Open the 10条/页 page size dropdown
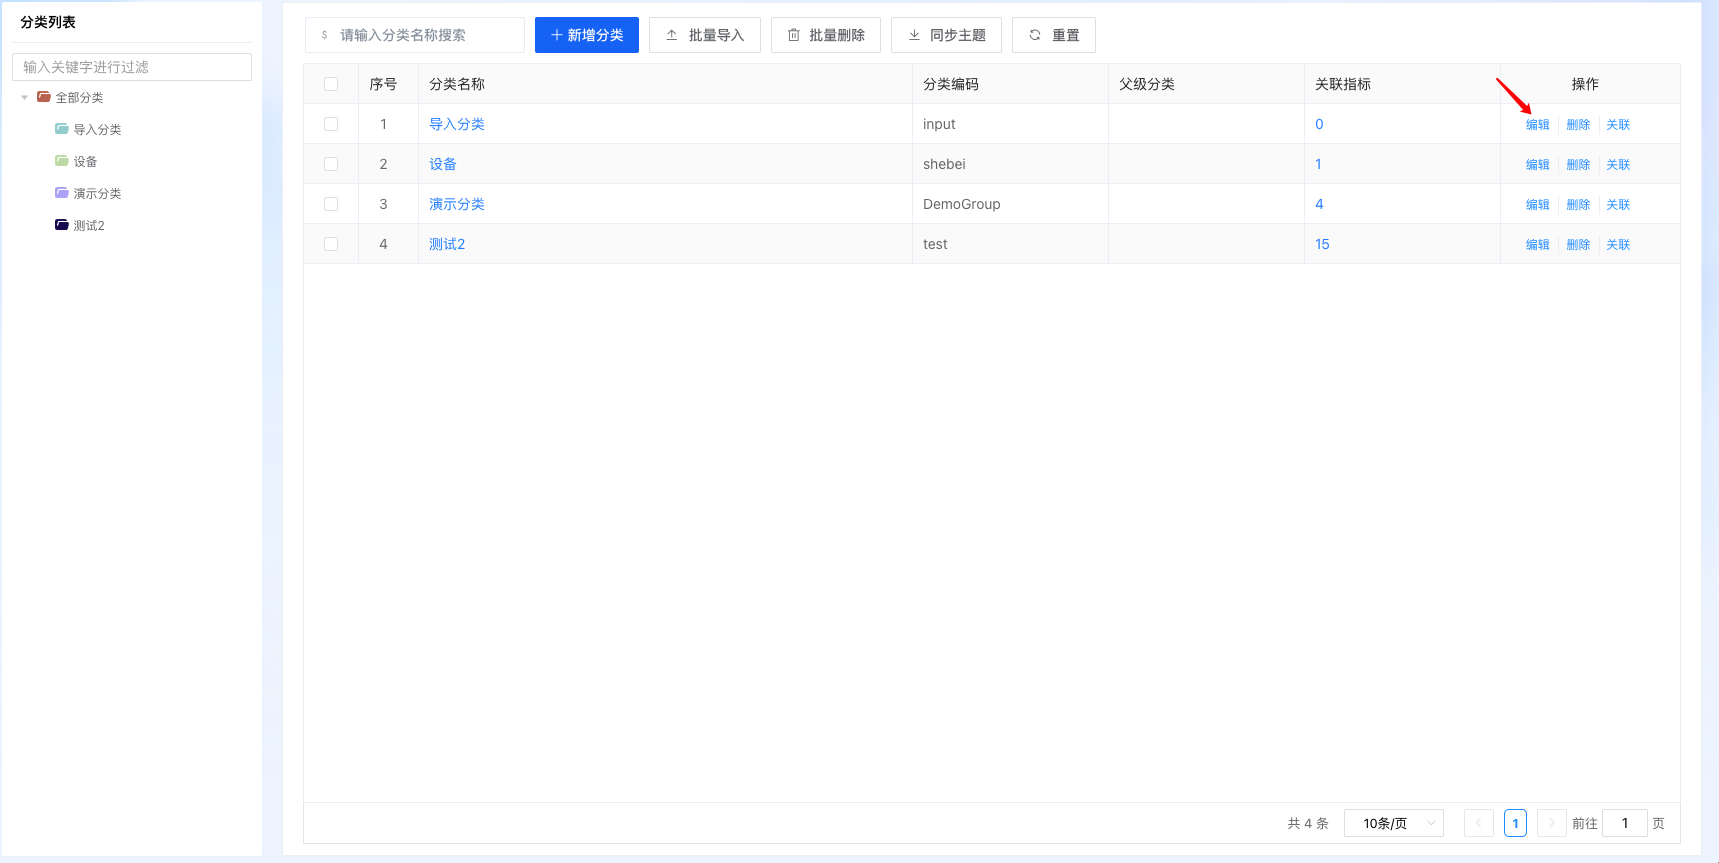This screenshot has height=863, width=1719. [x=1393, y=823]
